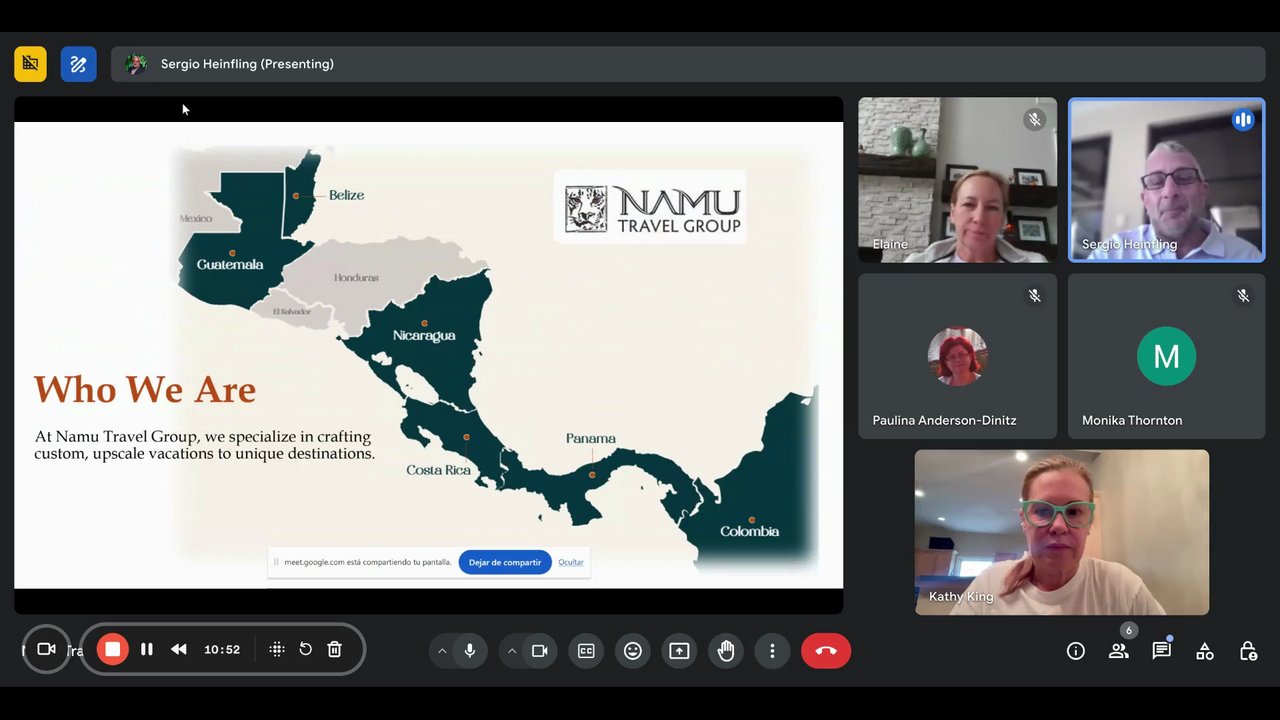Click Paulina Anderson-Dinitz's profile photo avatar

(x=957, y=356)
